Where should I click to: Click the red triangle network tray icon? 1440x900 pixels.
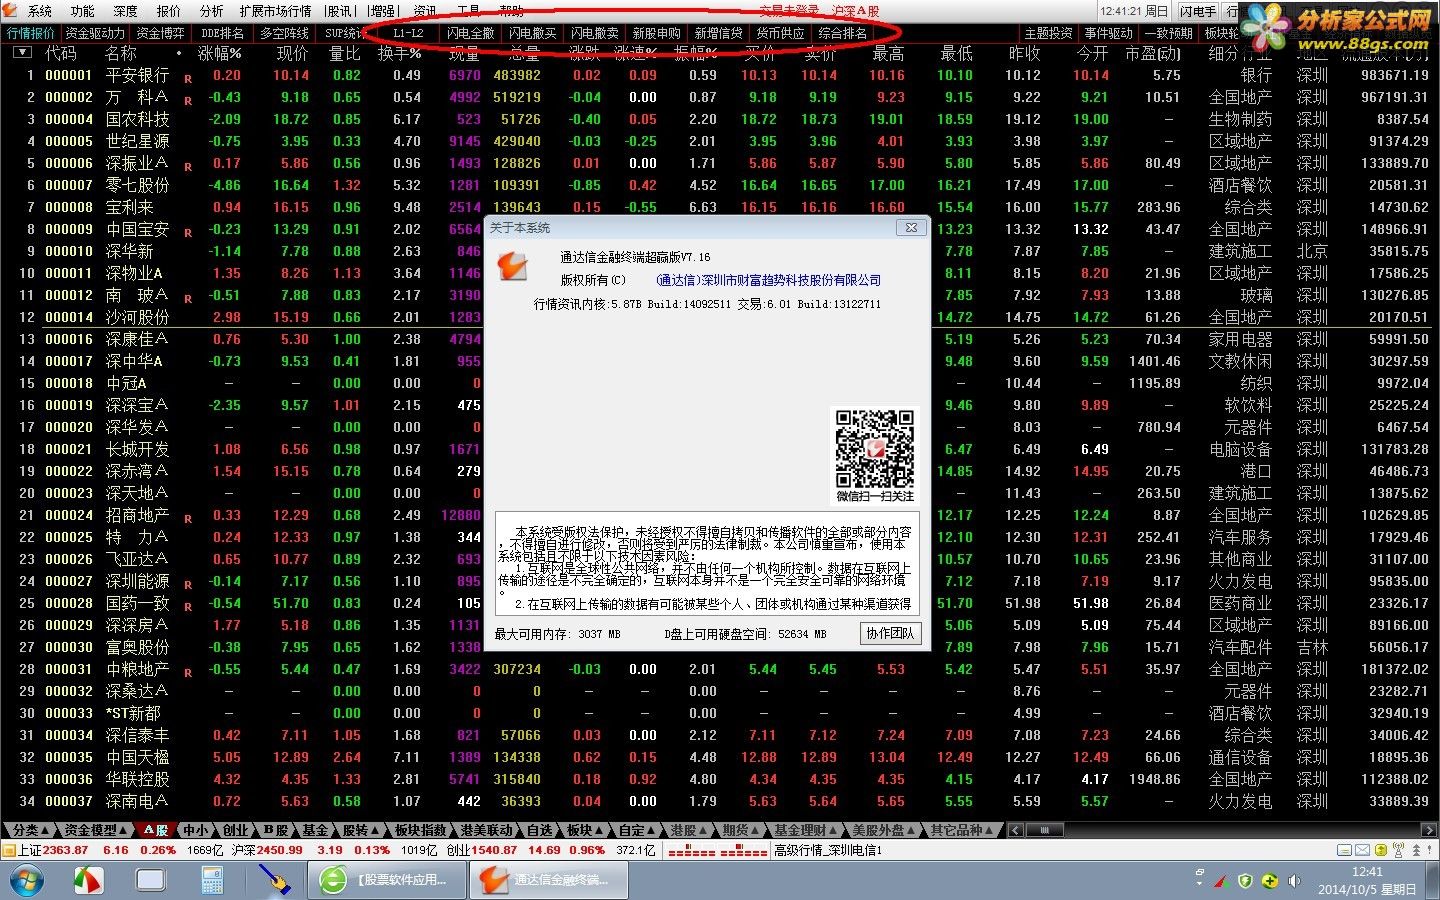point(1221,881)
